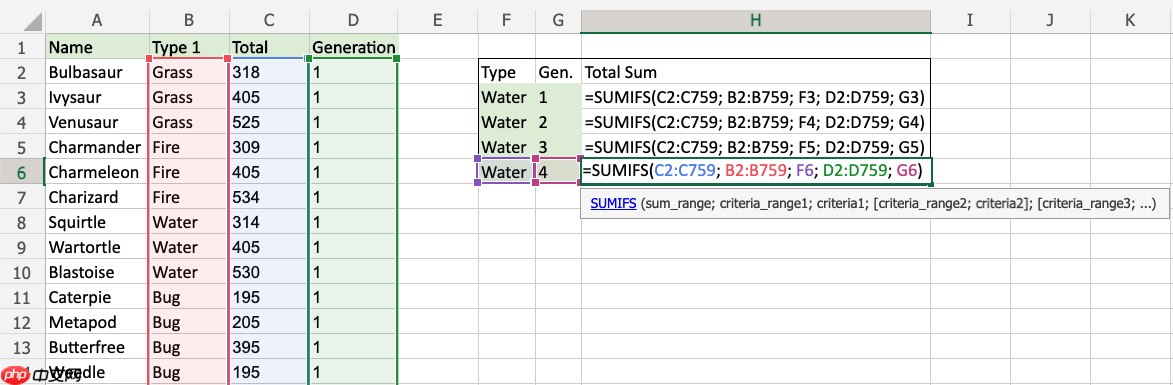Select the SUMIFS formula referencing F5 and G5
This screenshot has height=385, width=1173.
756,147
